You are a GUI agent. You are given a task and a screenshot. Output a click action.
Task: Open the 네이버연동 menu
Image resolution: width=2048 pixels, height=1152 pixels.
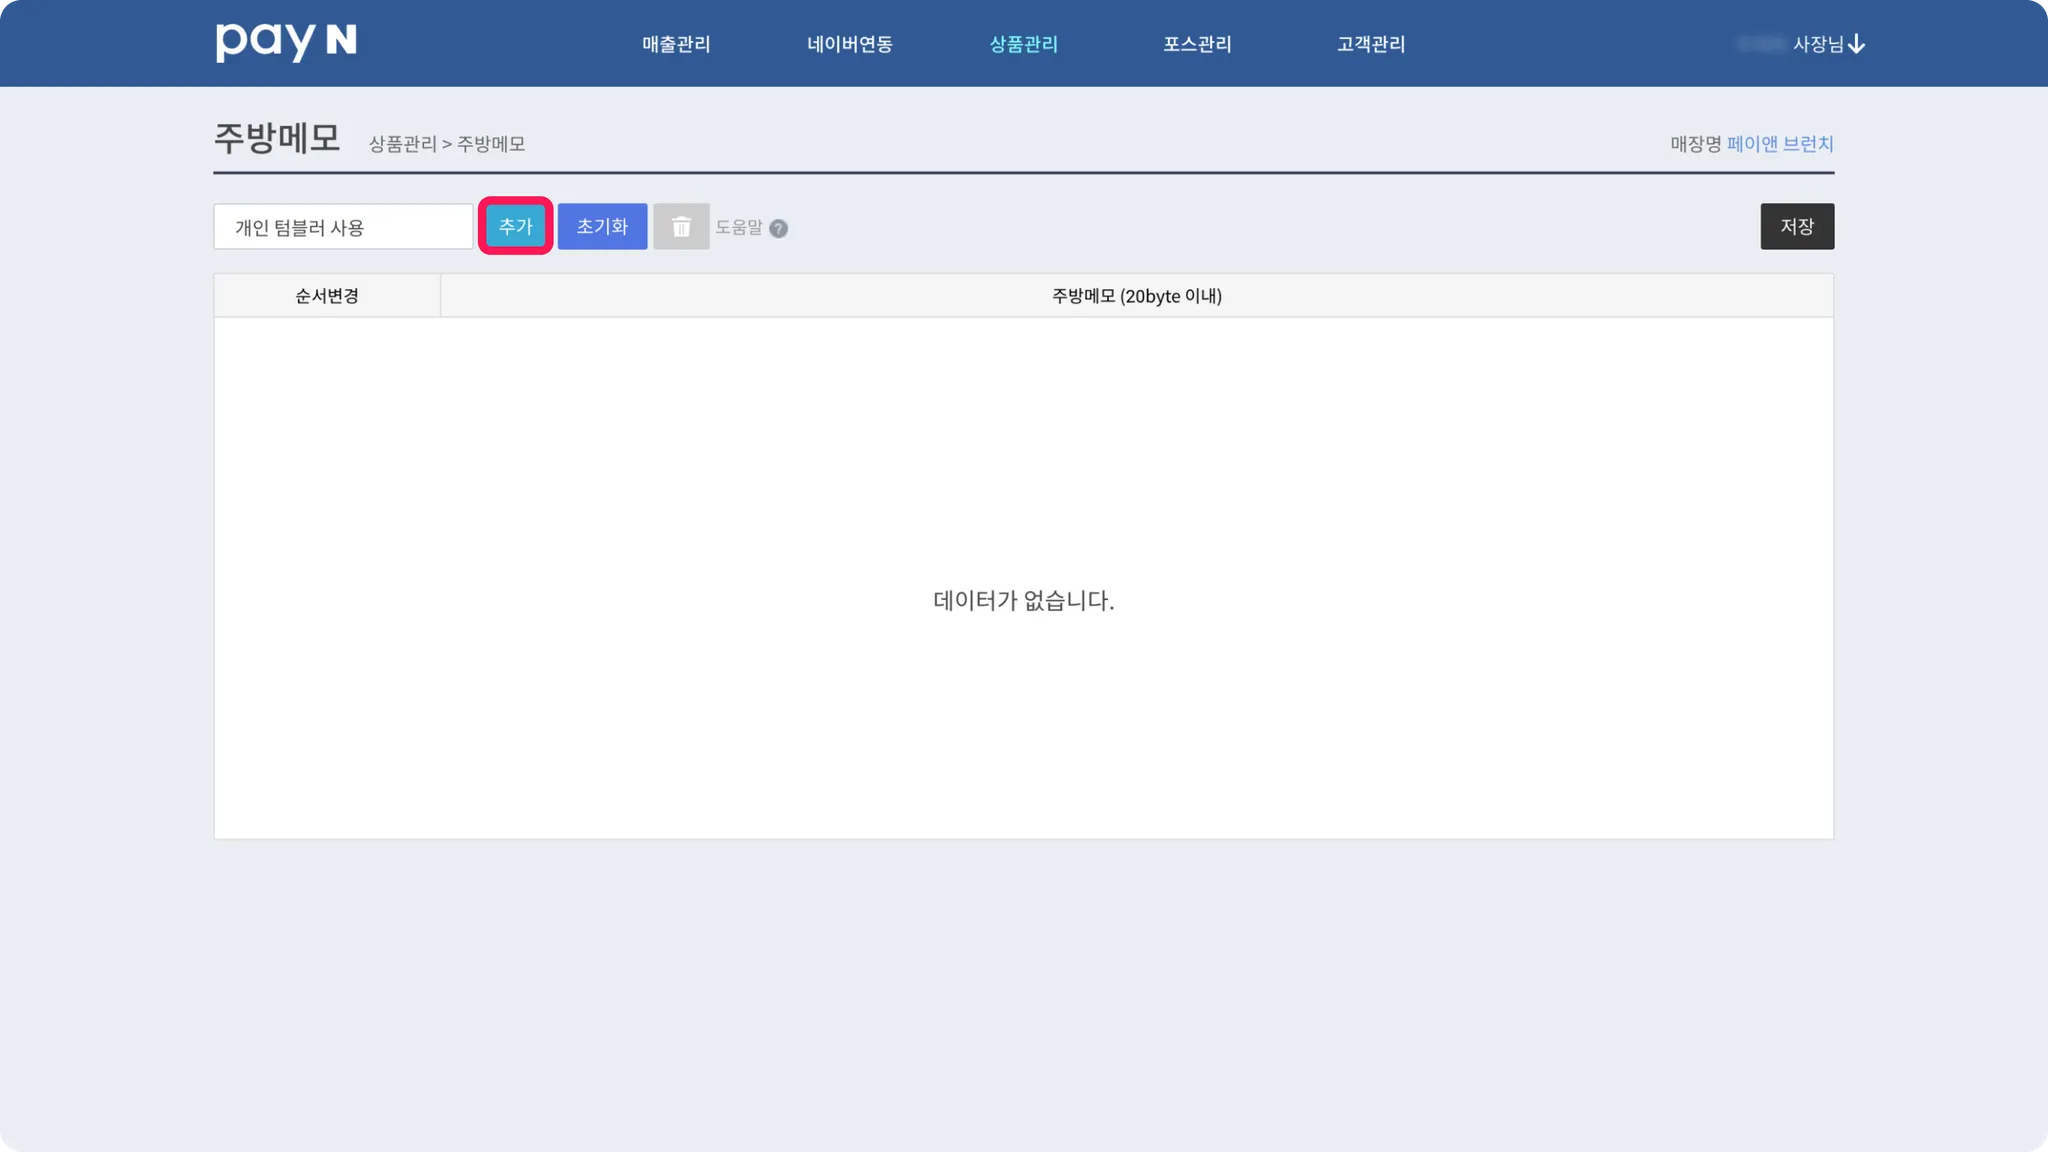[x=850, y=44]
